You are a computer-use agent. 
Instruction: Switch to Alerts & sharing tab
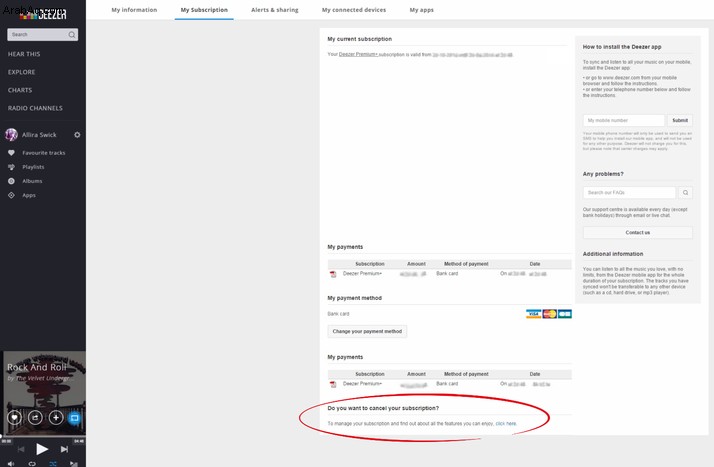coord(275,10)
